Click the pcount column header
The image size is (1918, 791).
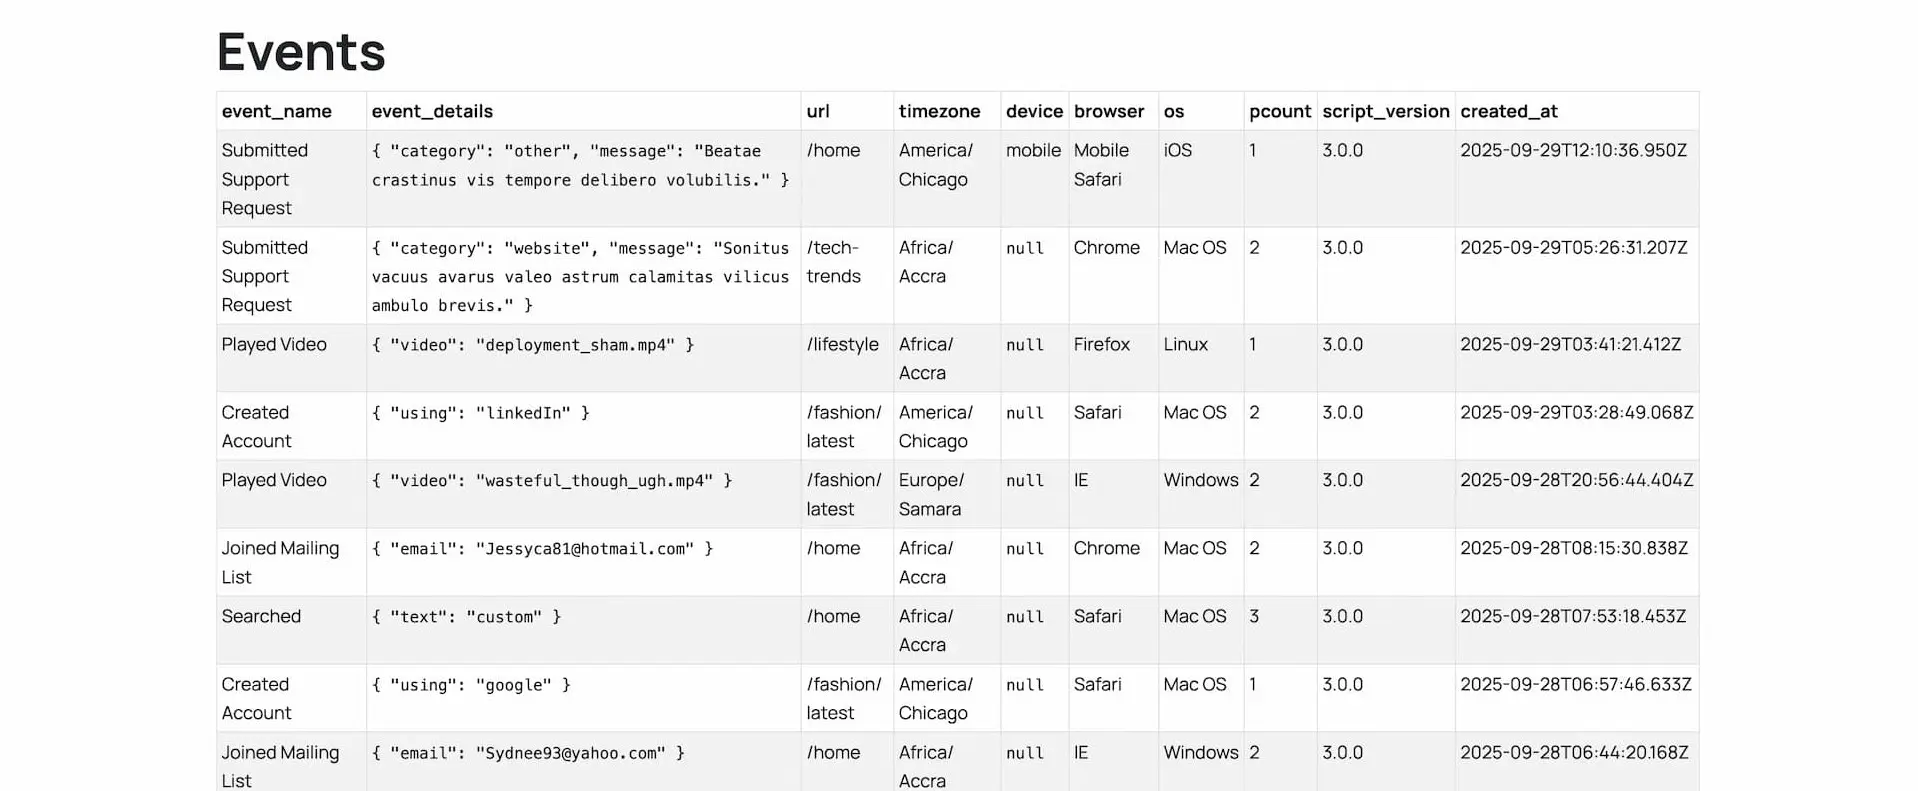[1279, 111]
